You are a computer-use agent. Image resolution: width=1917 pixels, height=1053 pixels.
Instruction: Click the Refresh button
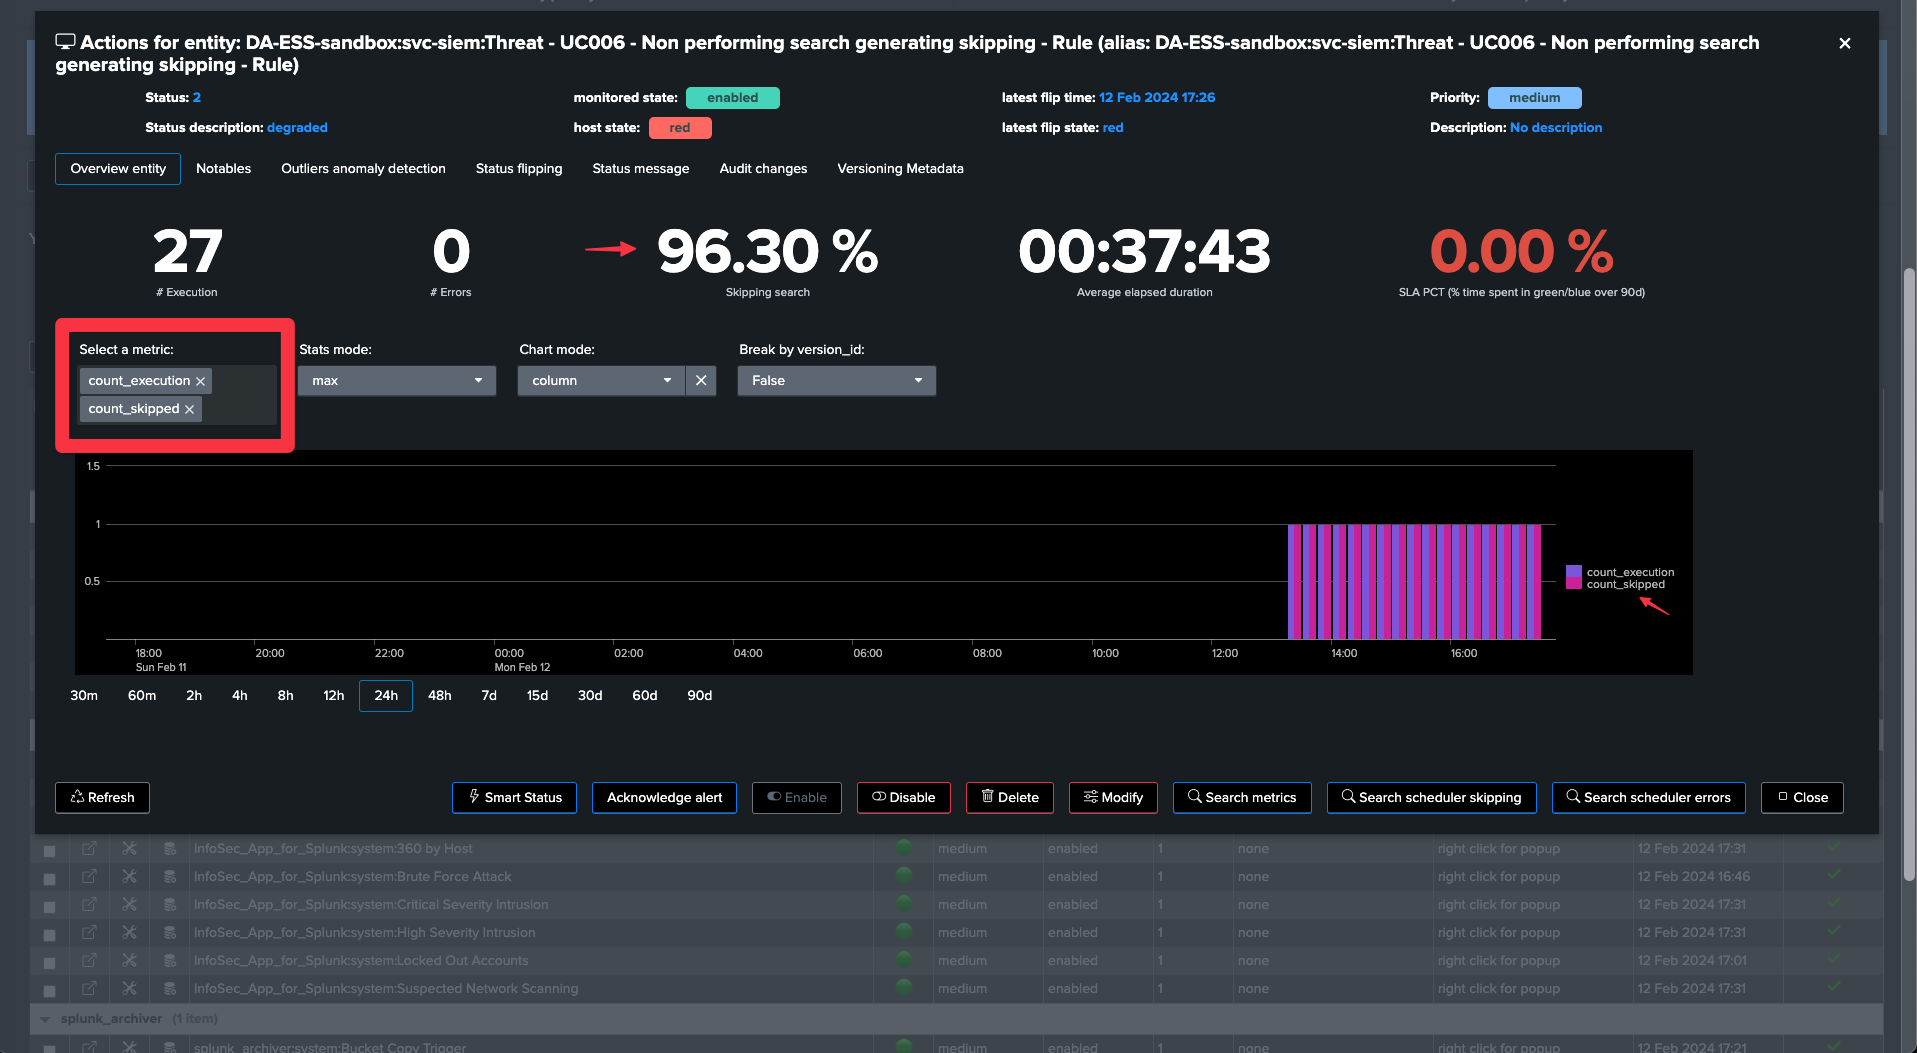coord(102,797)
